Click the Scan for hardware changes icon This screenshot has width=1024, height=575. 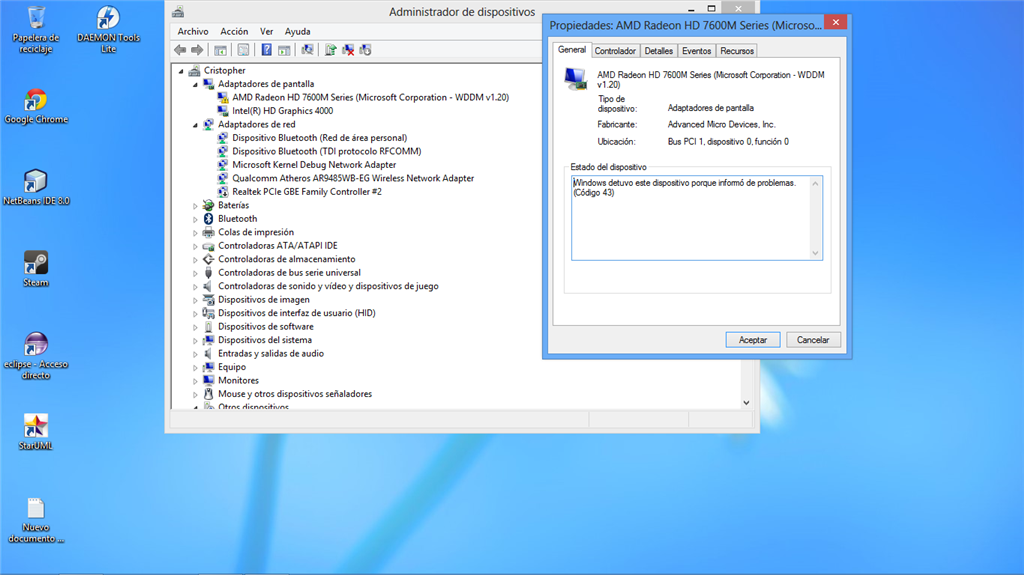click(x=307, y=50)
